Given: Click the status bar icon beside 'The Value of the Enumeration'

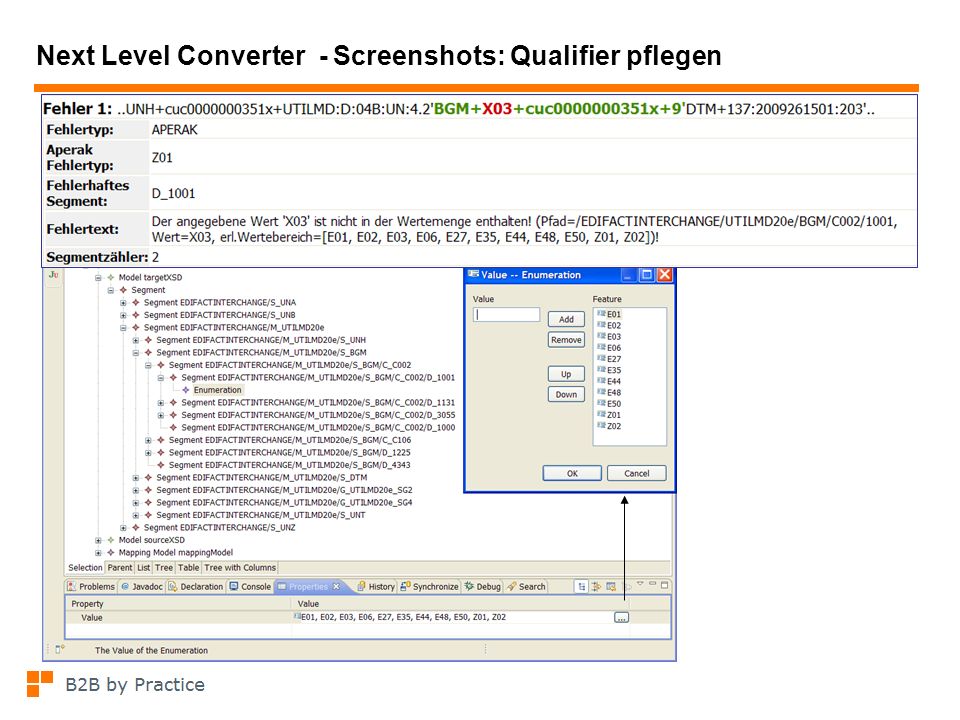Looking at the screenshot, I should (x=59, y=650).
